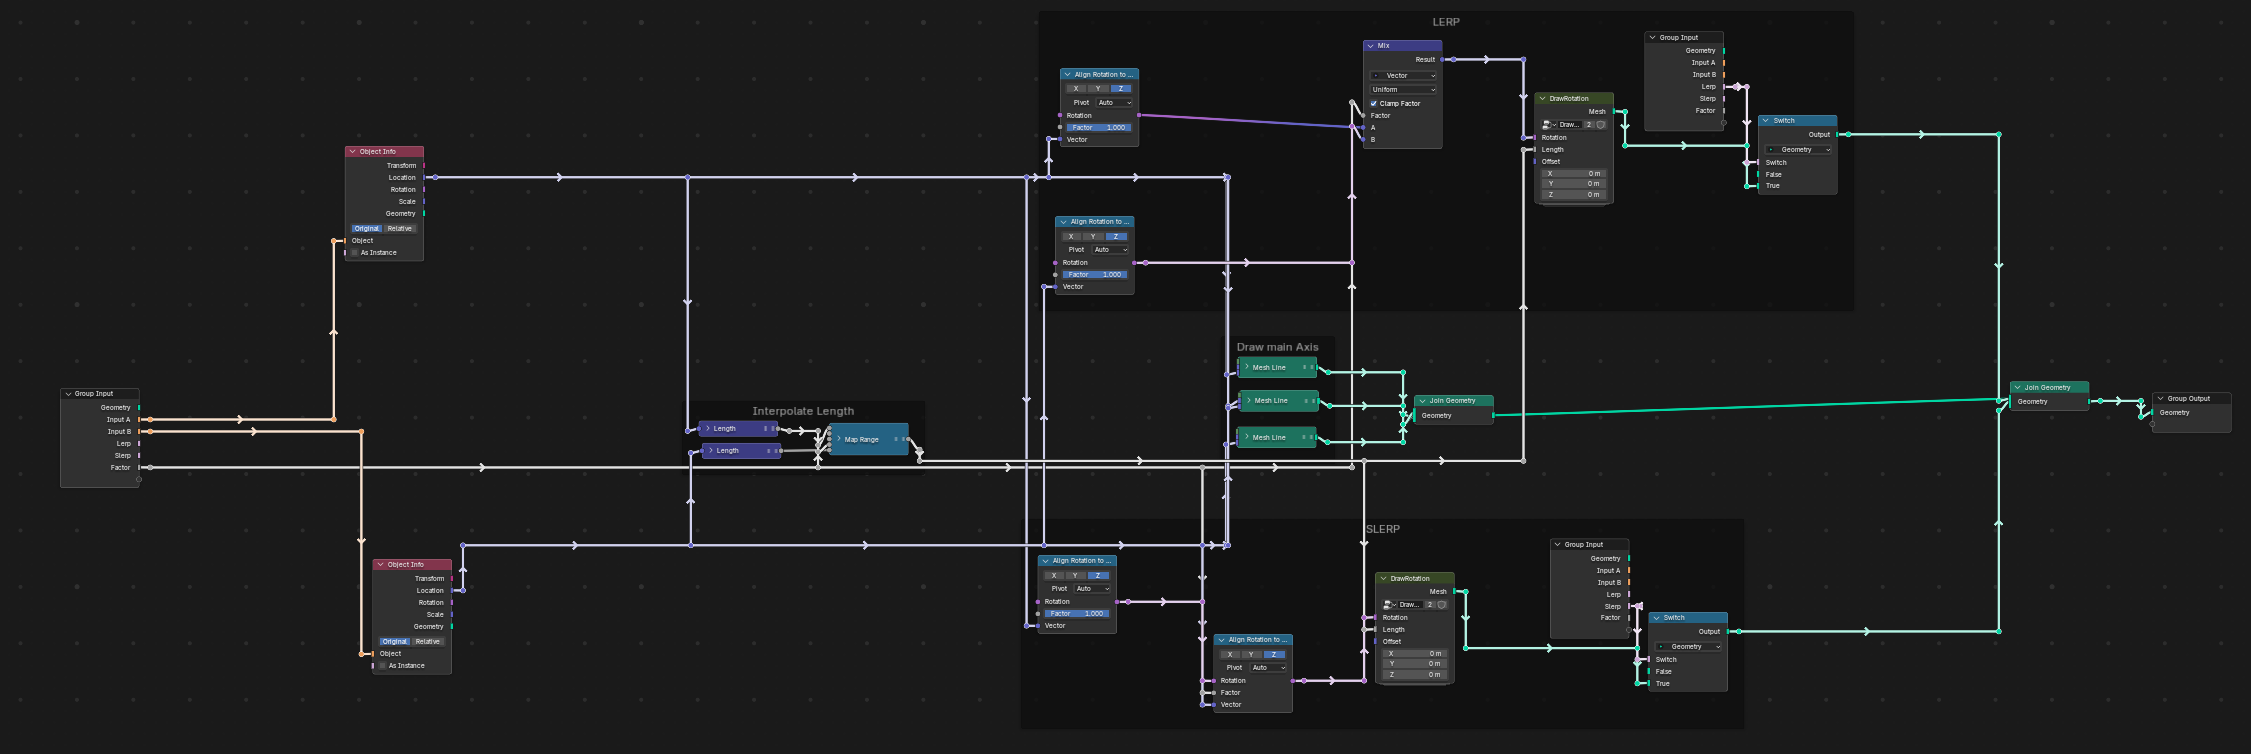Open node group browser icon in SLERP DrawRotation node
Screen dimensions: 2251x754
pos(1390,605)
